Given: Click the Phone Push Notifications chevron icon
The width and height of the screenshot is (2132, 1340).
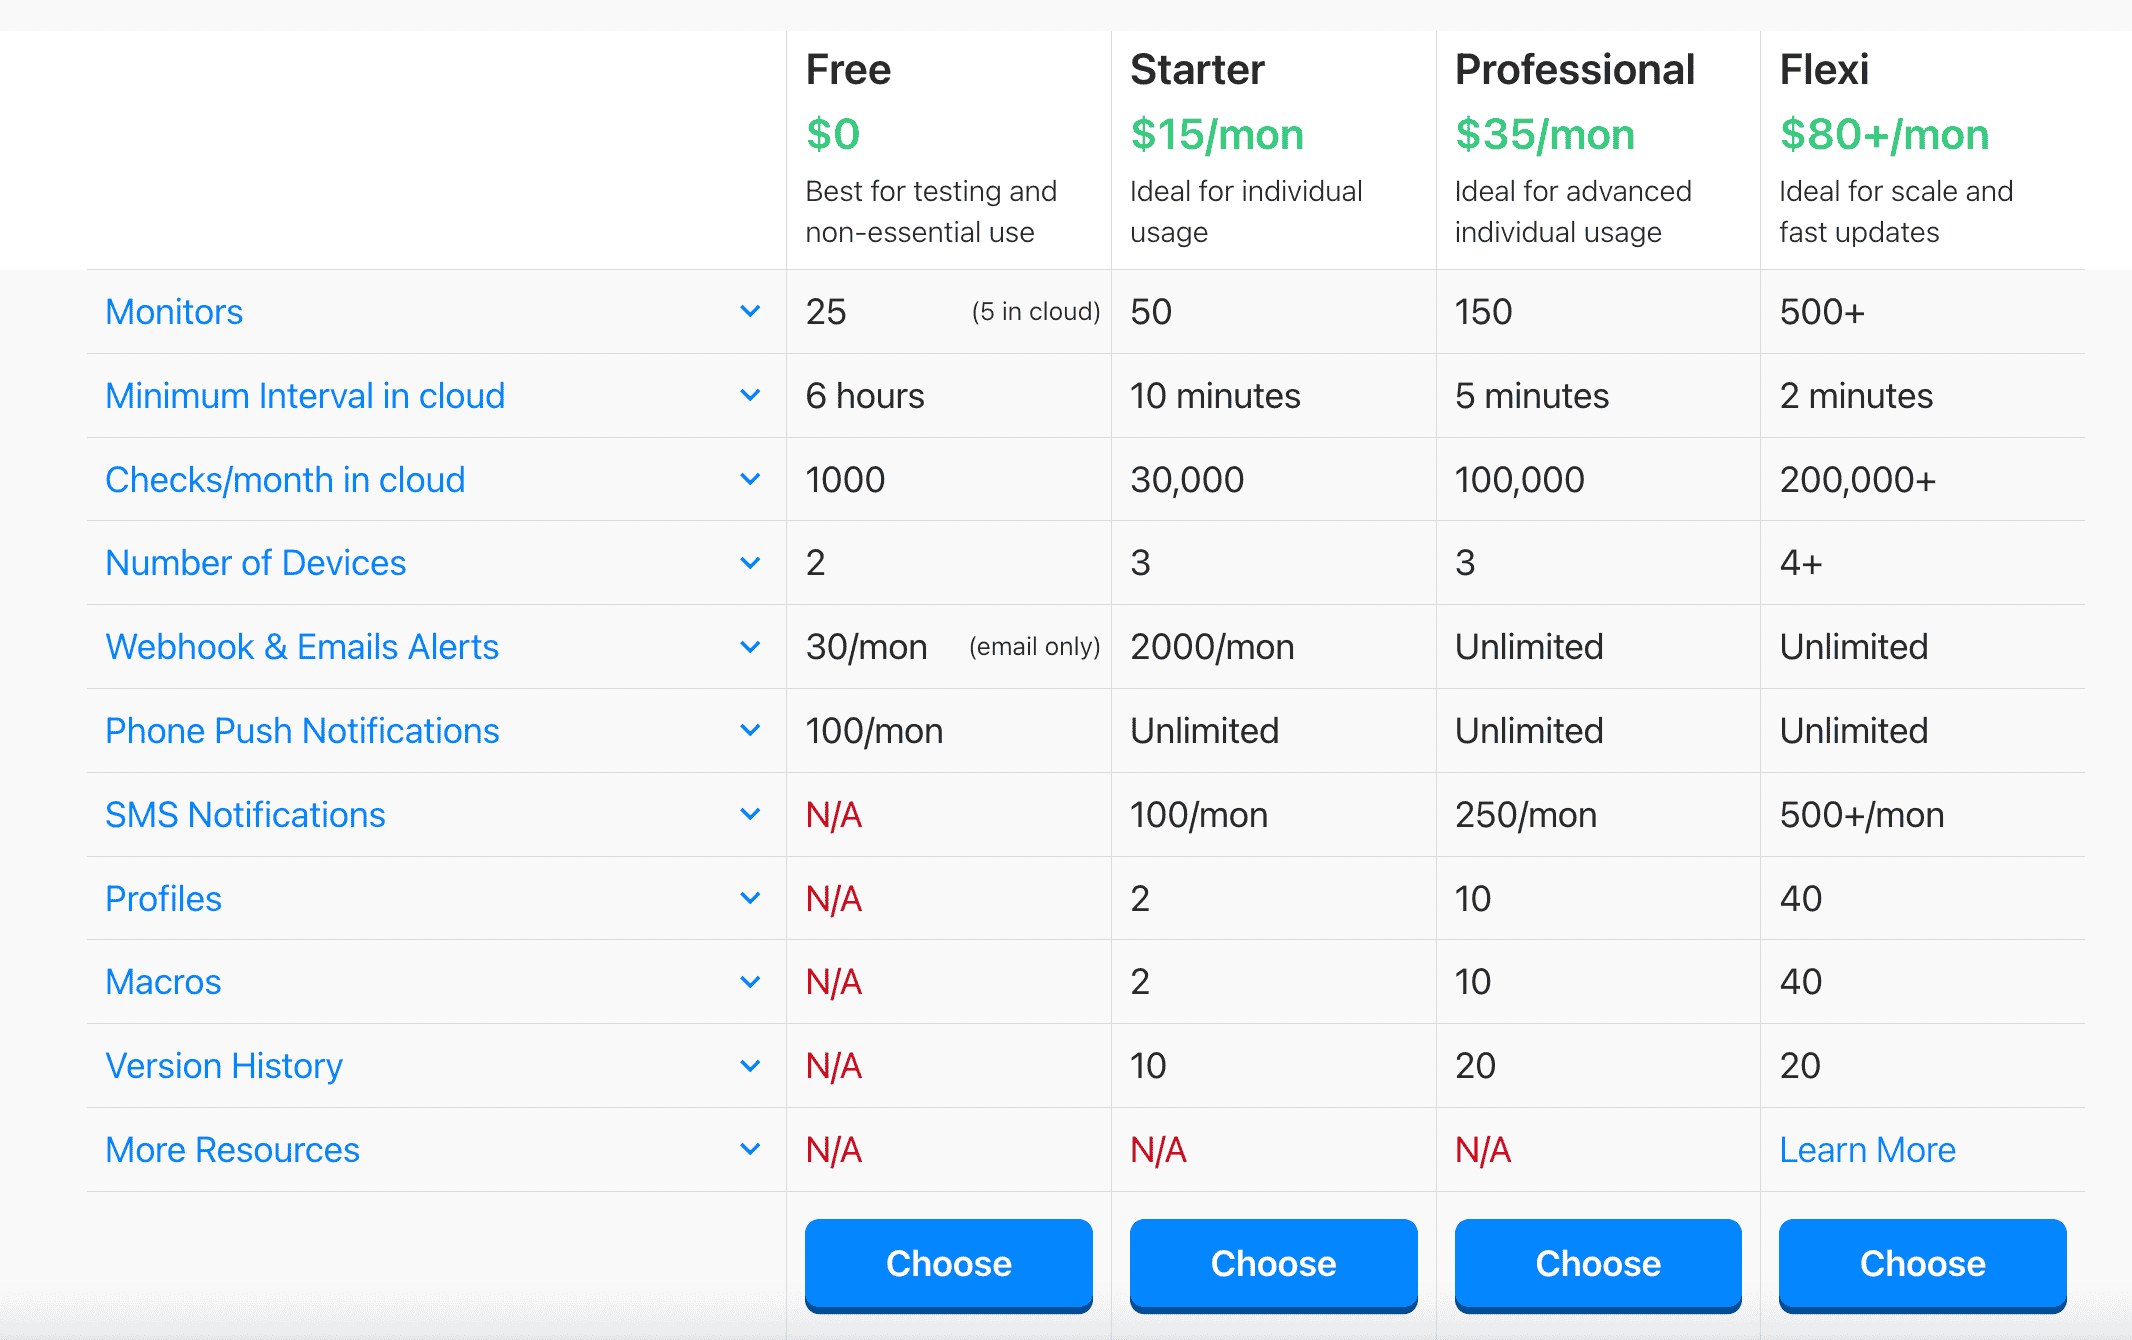Looking at the screenshot, I should tap(749, 729).
